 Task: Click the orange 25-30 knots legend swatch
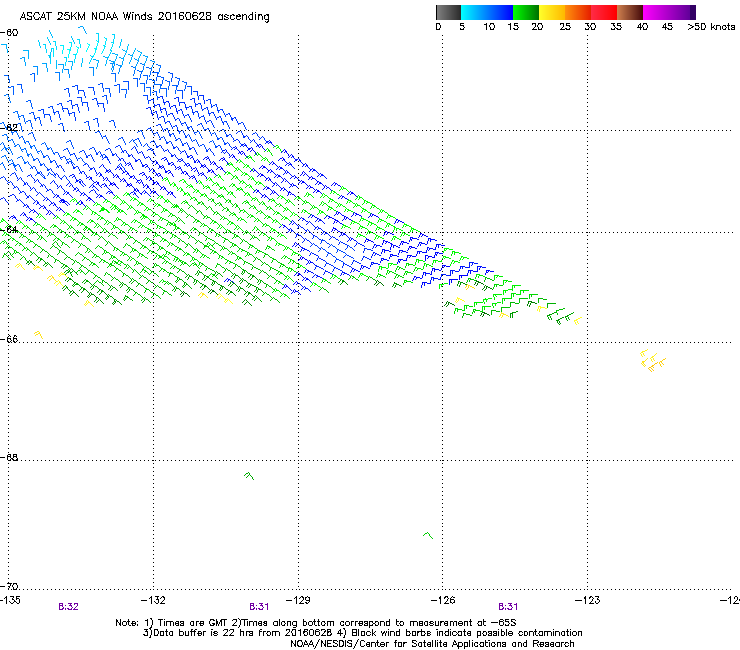[578, 12]
